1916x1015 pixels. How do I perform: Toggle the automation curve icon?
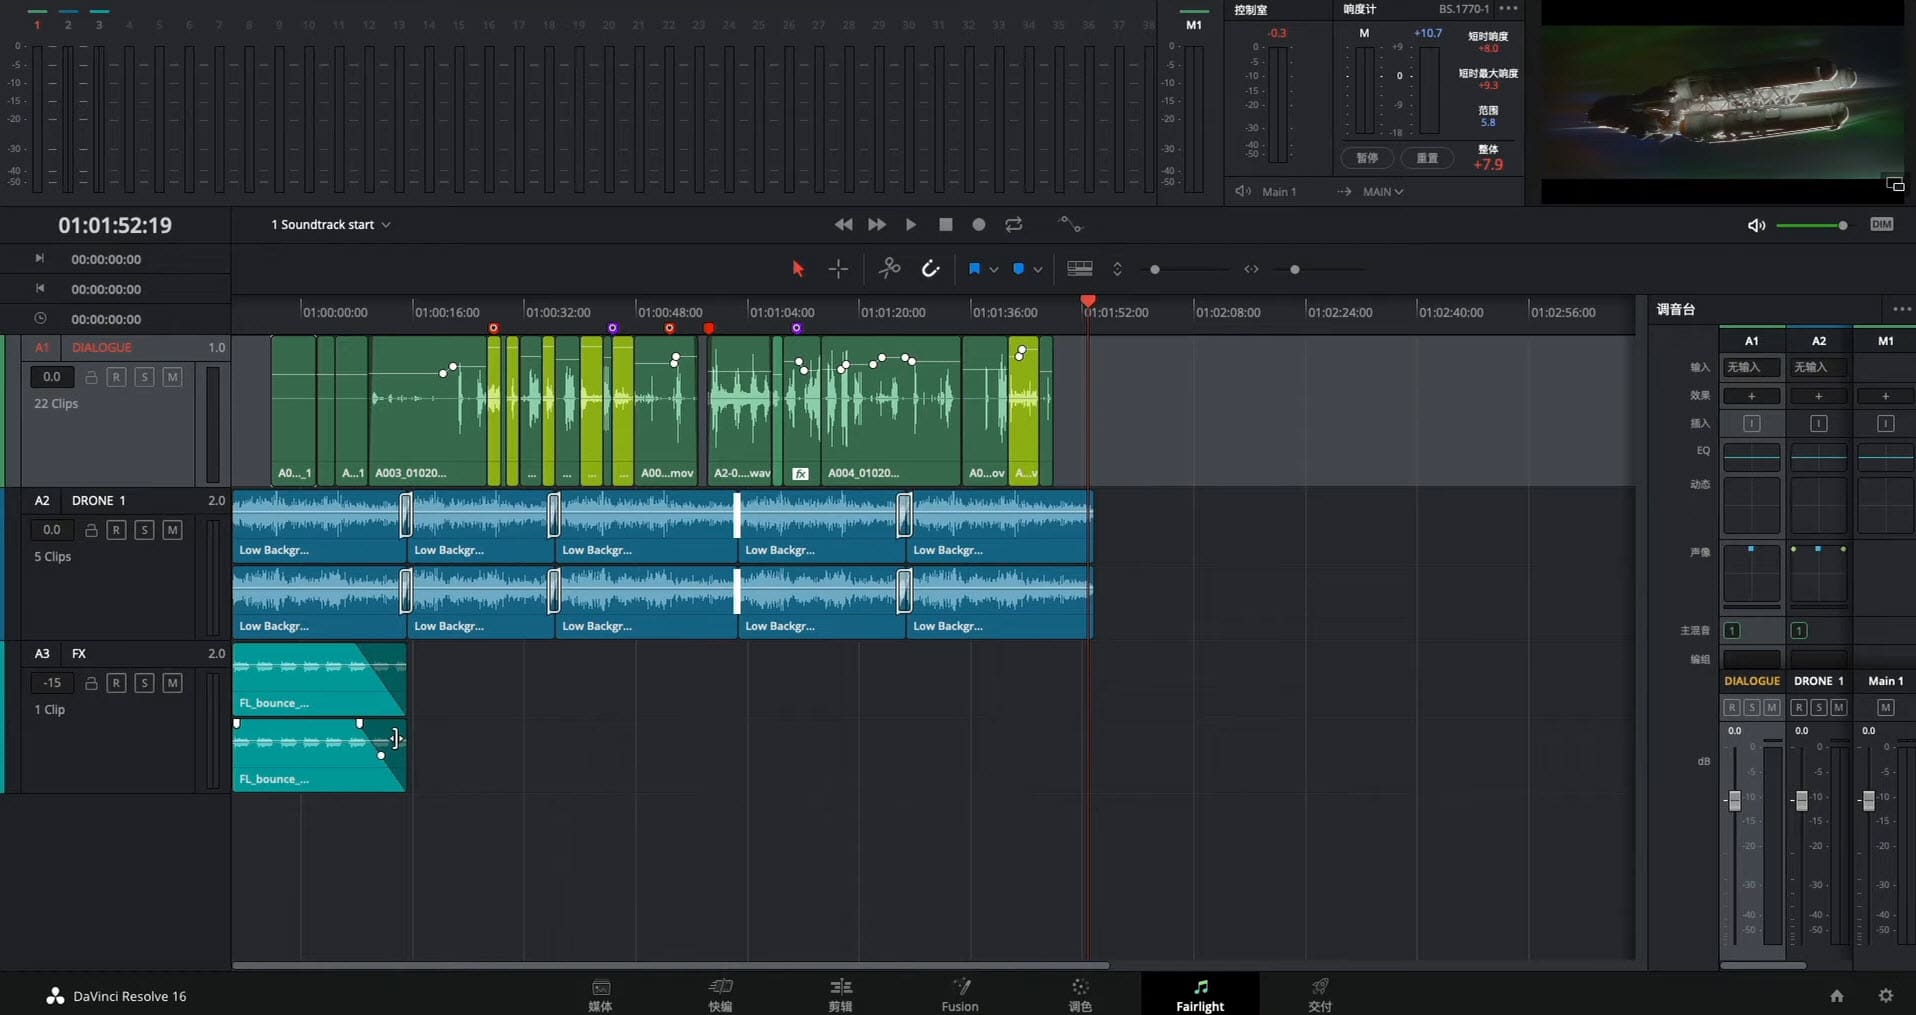point(1070,224)
